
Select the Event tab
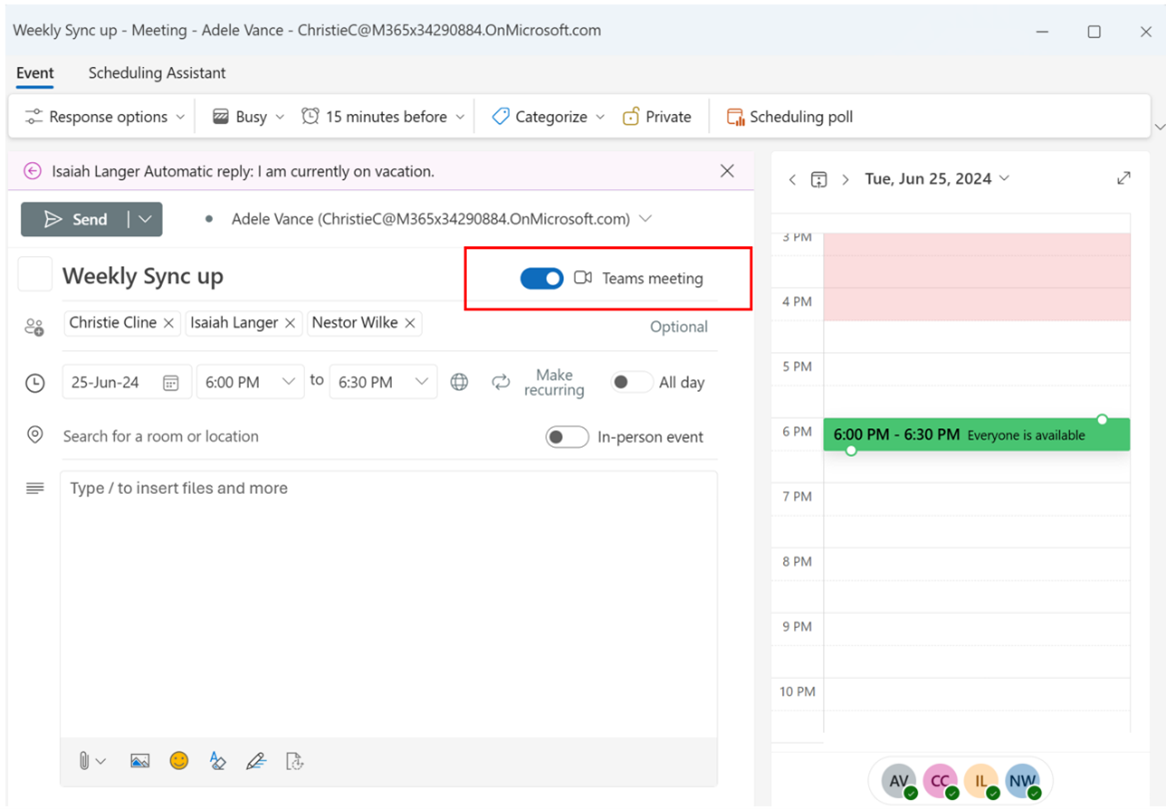(35, 73)
